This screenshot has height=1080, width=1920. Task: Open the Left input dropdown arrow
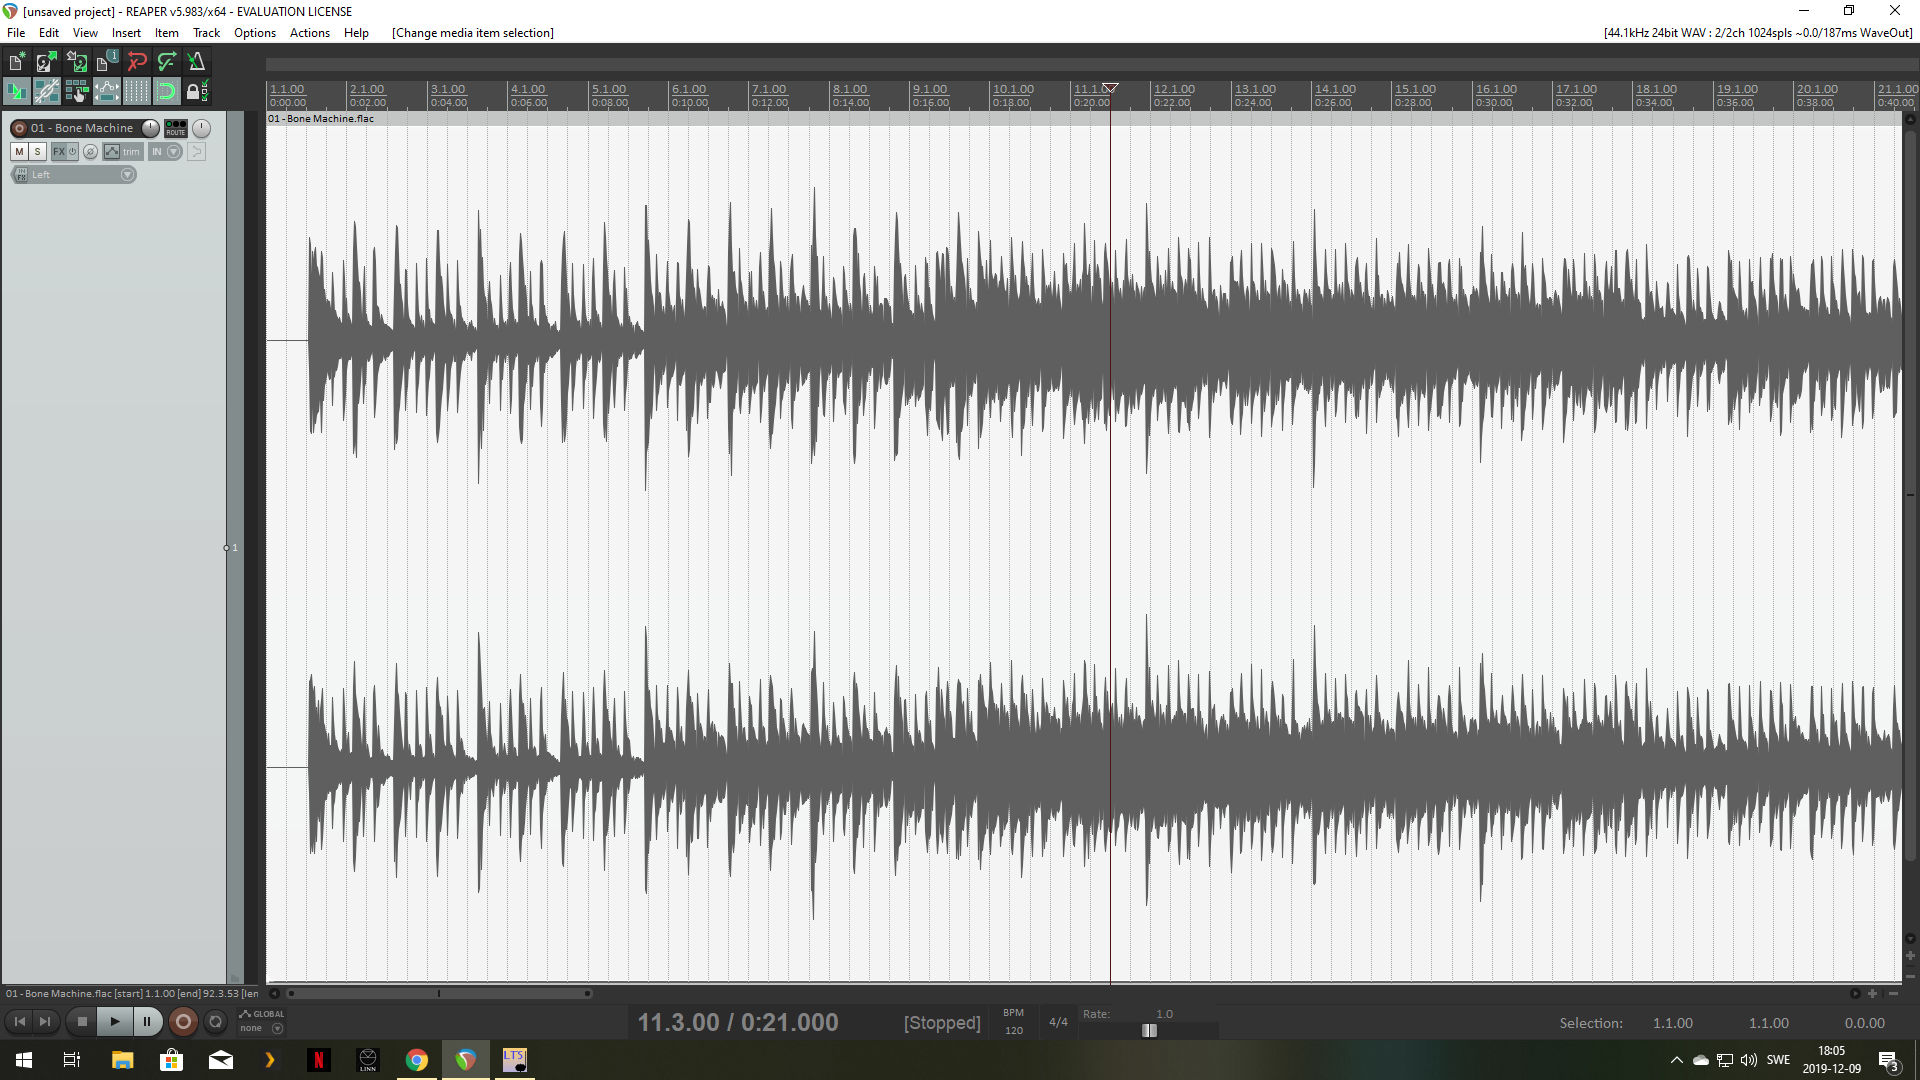[x=127, y=175]
